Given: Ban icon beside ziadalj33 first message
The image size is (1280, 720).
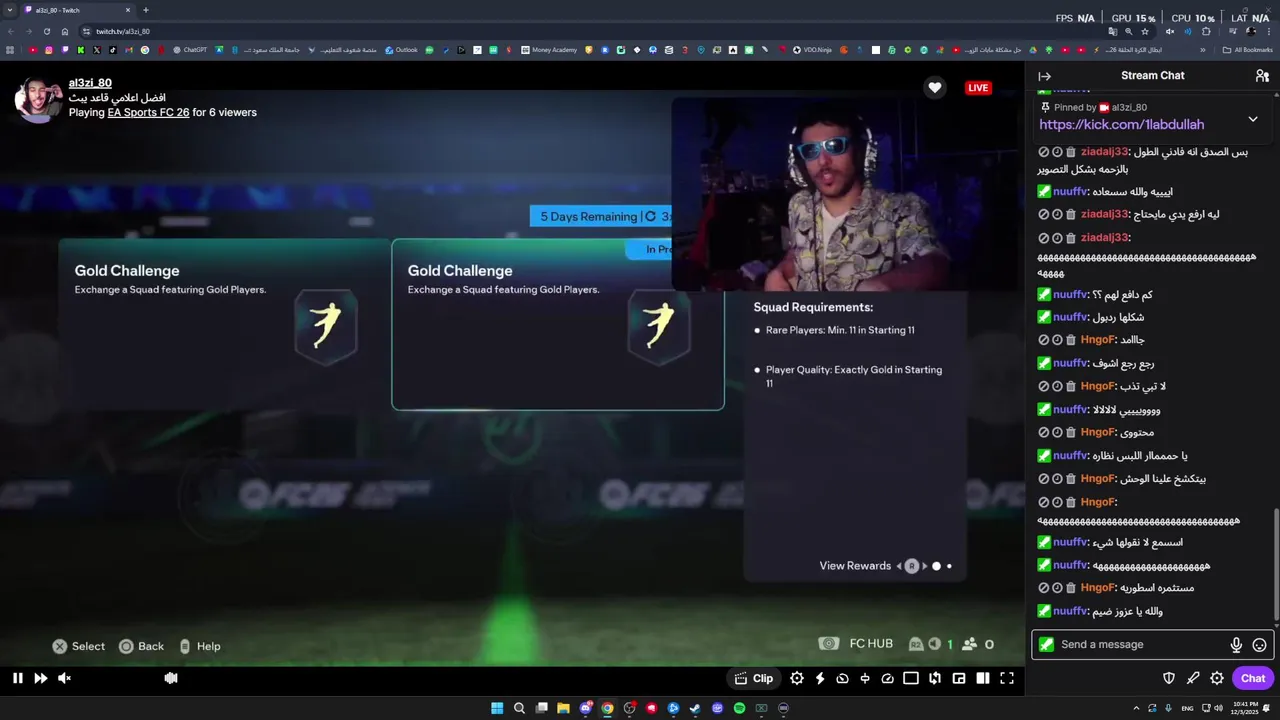Looking at the screenshot, I should tap(1044, 152).
